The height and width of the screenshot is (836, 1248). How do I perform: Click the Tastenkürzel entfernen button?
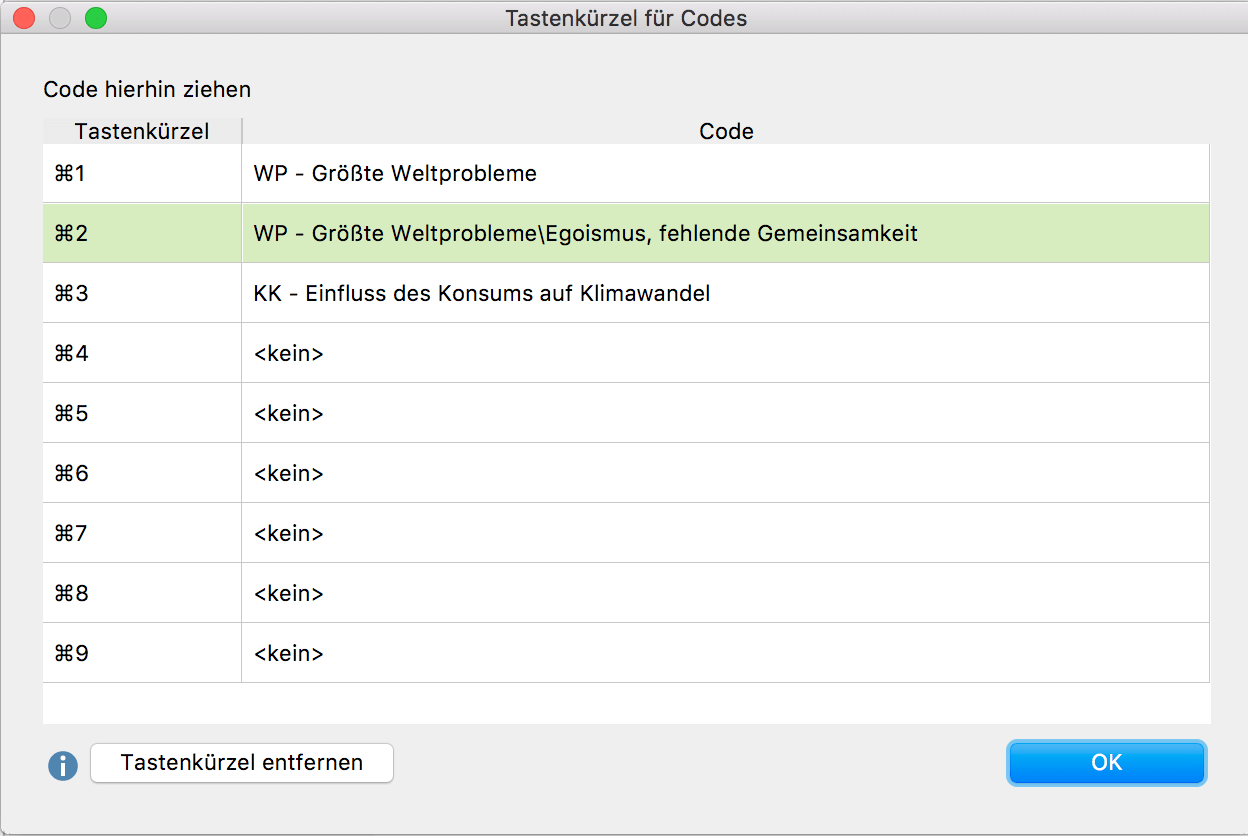coord(242,763)
